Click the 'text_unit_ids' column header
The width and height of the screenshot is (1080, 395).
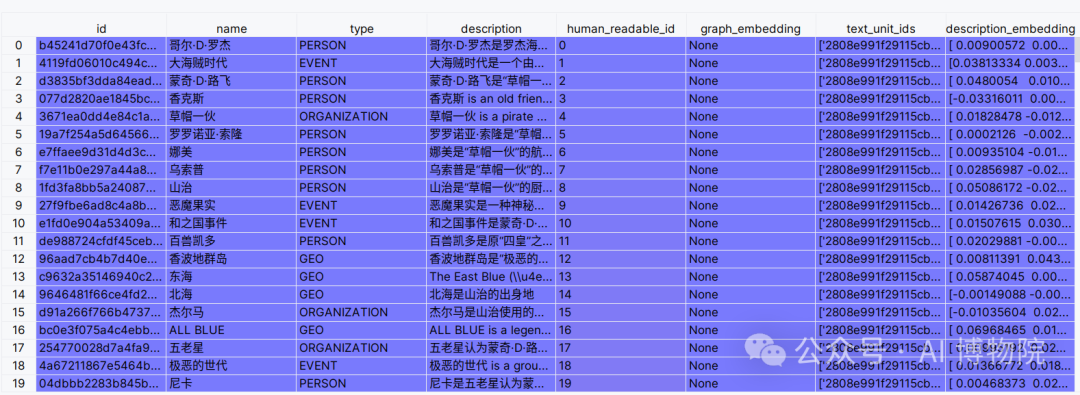click(x=880, y=29)
